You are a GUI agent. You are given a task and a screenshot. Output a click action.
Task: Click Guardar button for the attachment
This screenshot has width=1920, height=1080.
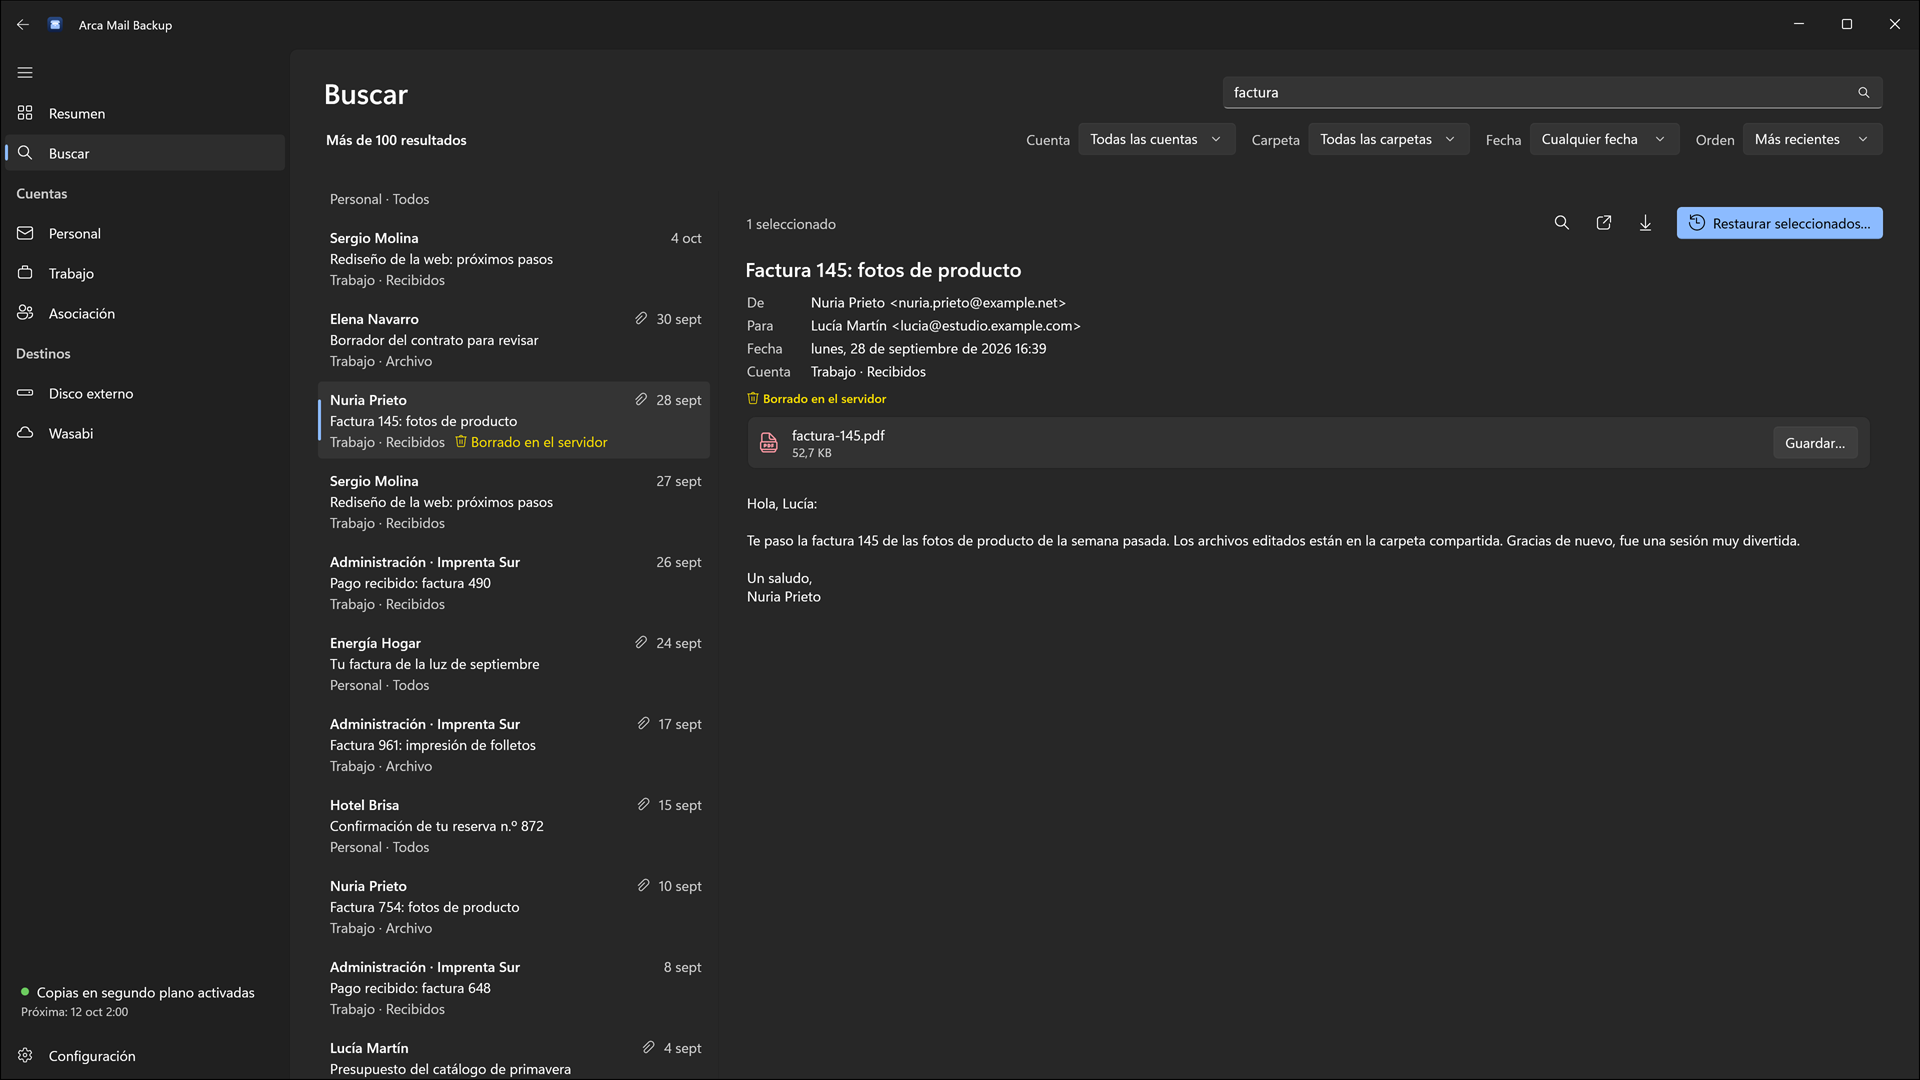(x=1815, y=443)
